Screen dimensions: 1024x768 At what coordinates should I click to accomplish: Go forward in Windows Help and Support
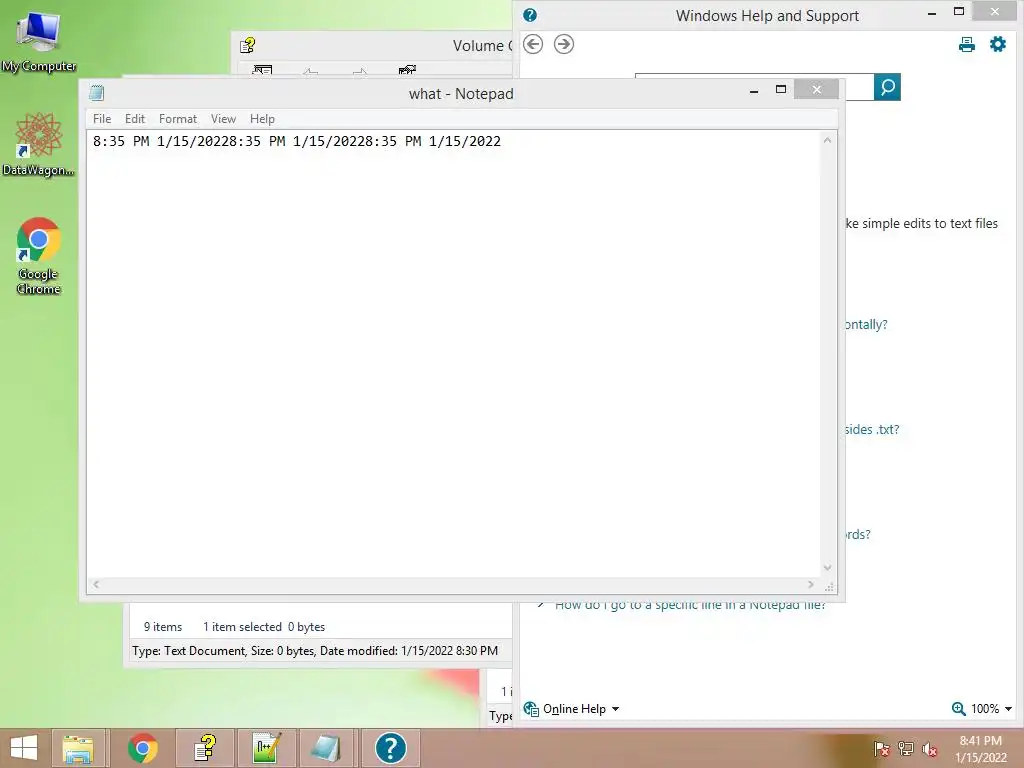pyautogui.click(x=564, y=44)
